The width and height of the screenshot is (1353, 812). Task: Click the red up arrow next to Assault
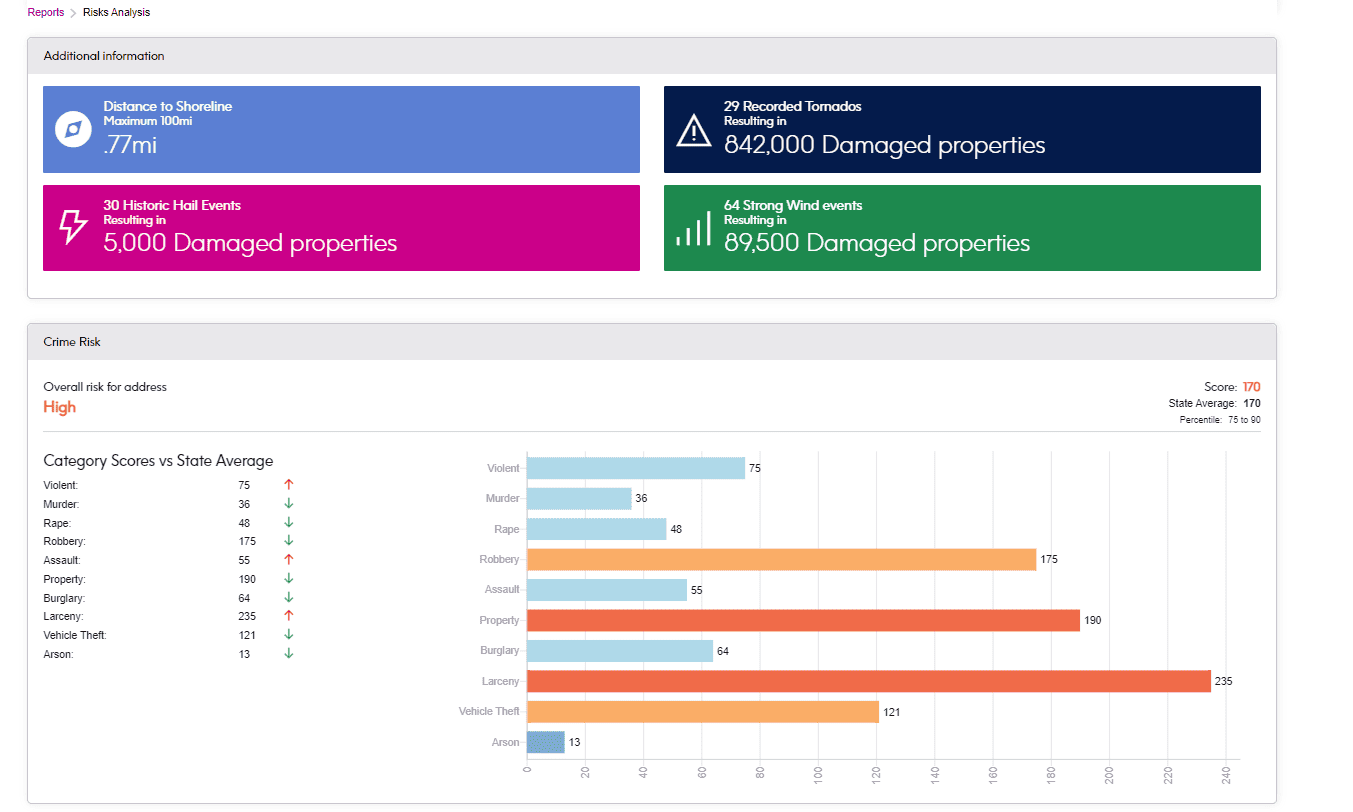tap(288, 560)
